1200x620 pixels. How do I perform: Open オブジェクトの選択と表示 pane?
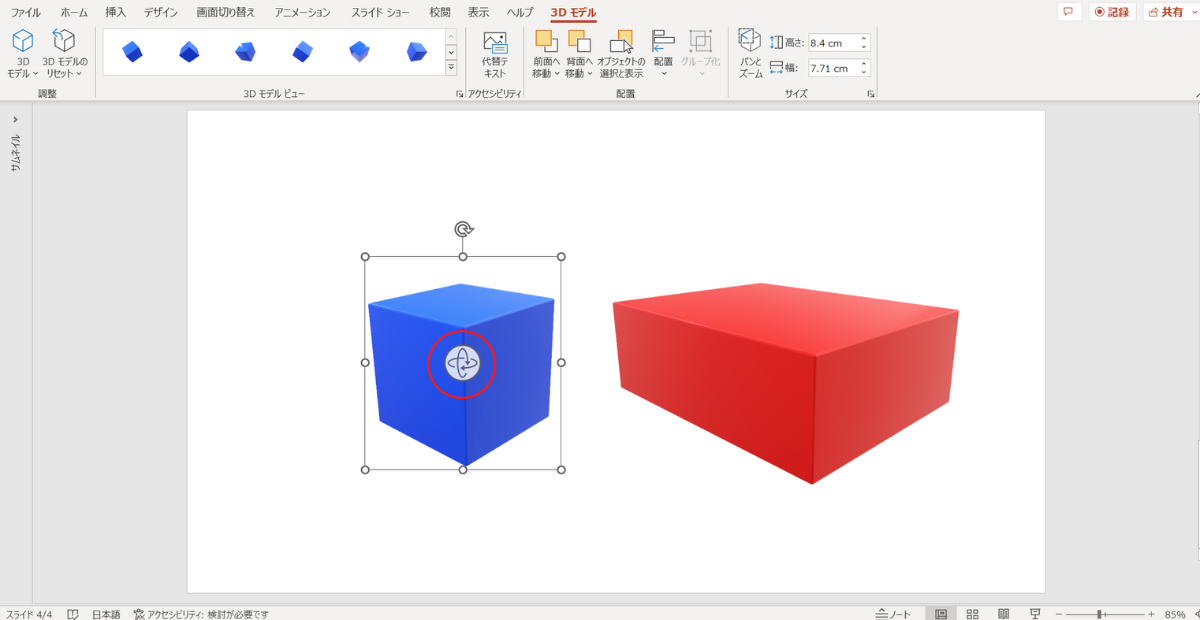click(x=621, y=55)
